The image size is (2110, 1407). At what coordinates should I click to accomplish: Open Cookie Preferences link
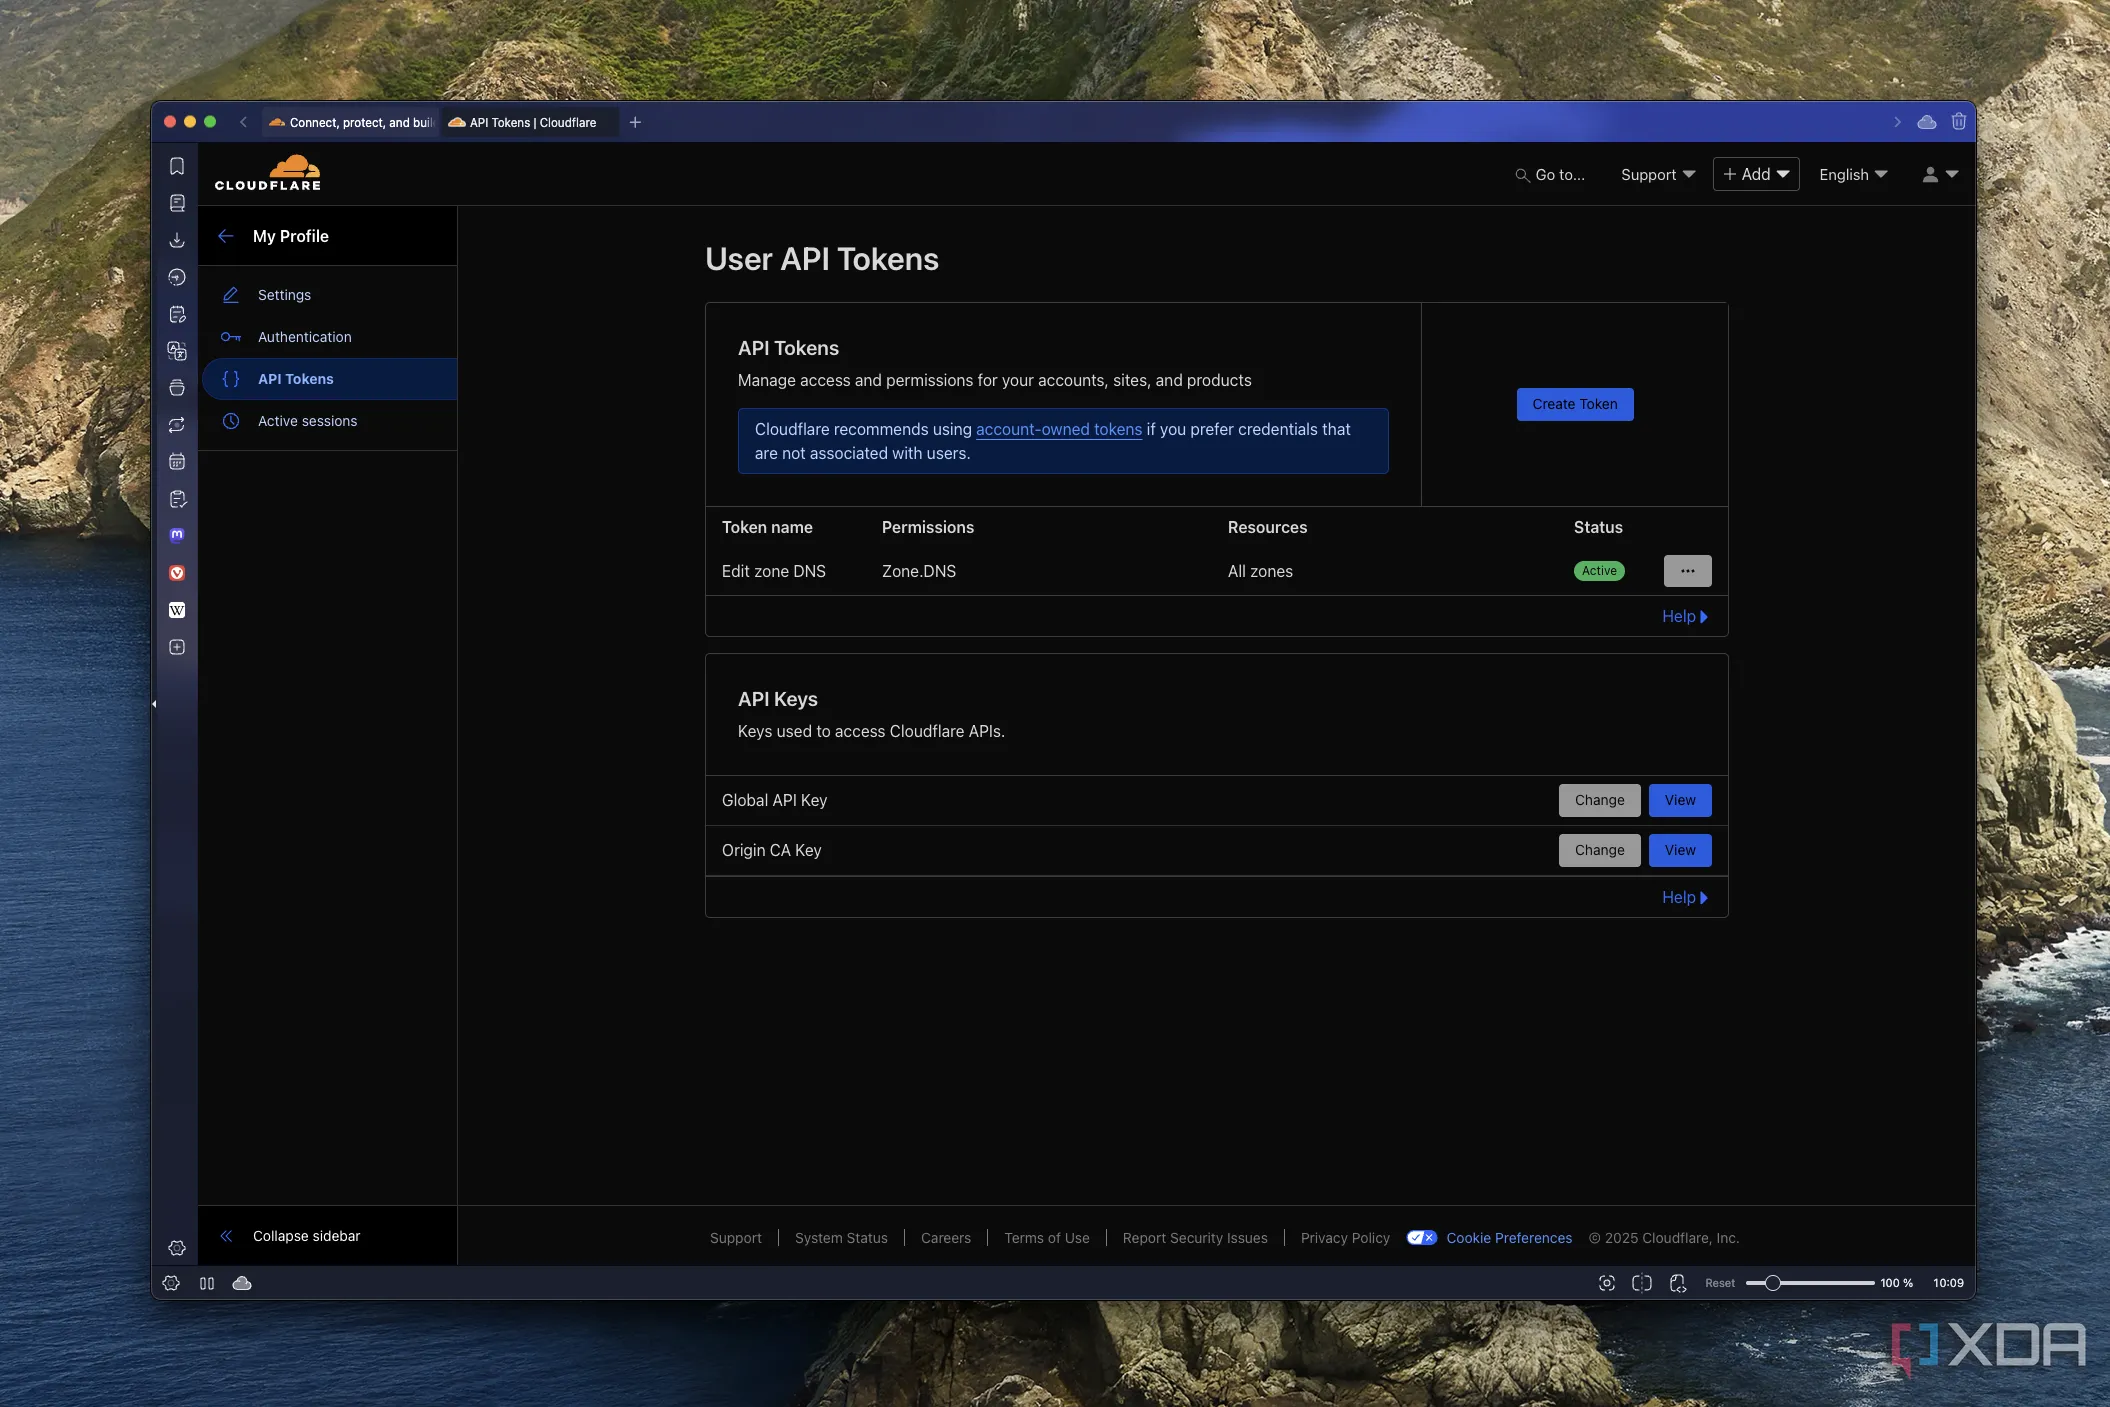[1509, 1238]
